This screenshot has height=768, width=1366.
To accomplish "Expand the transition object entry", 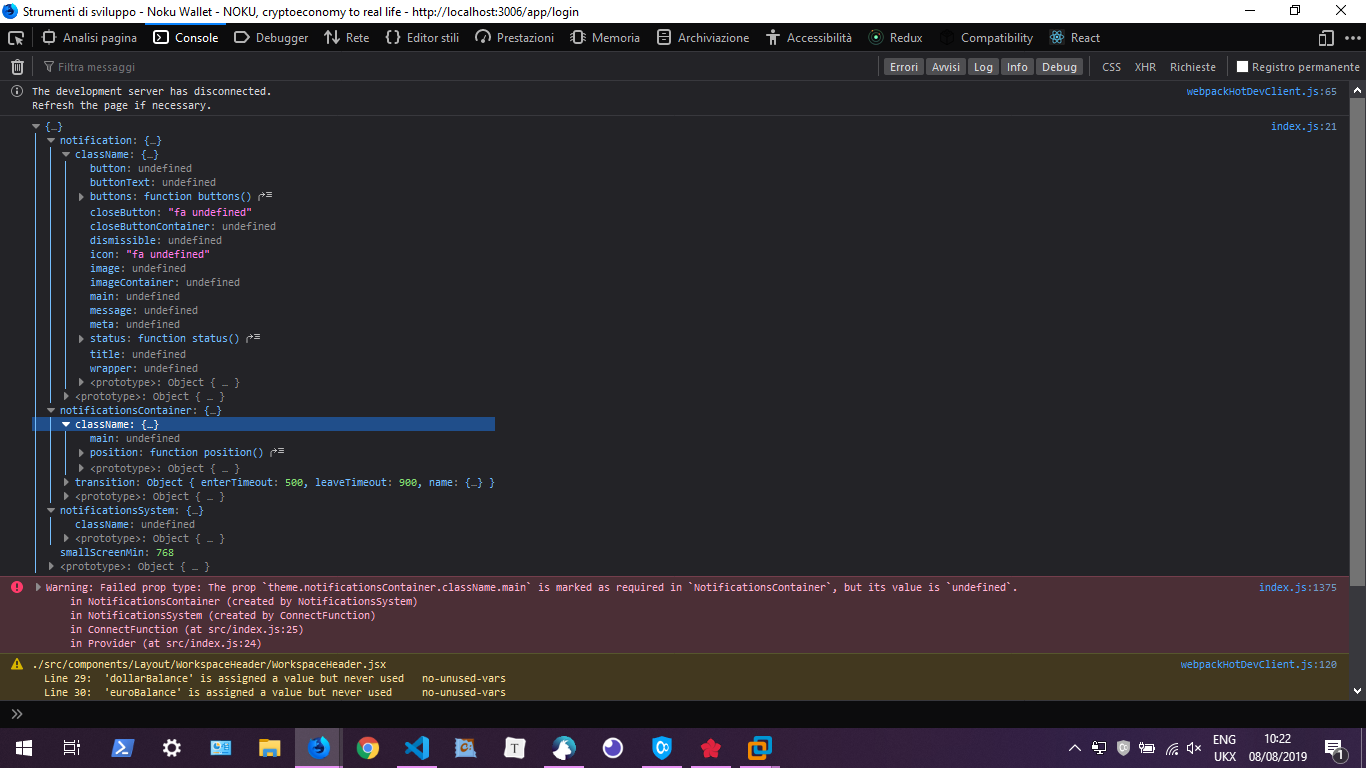I will click(65, 482).
